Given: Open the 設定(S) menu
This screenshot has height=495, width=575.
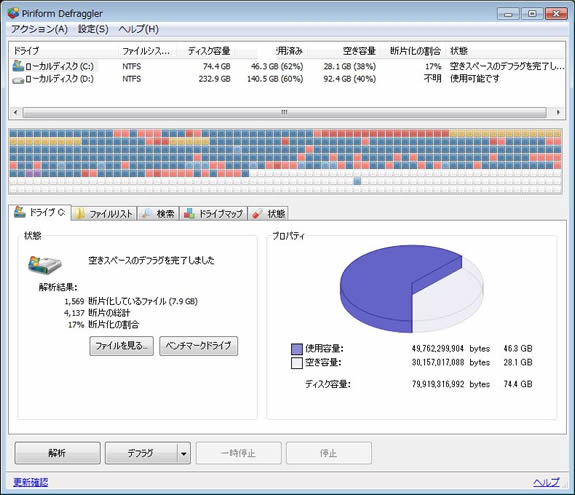Looking at the screenshot, I should [93, 29].
